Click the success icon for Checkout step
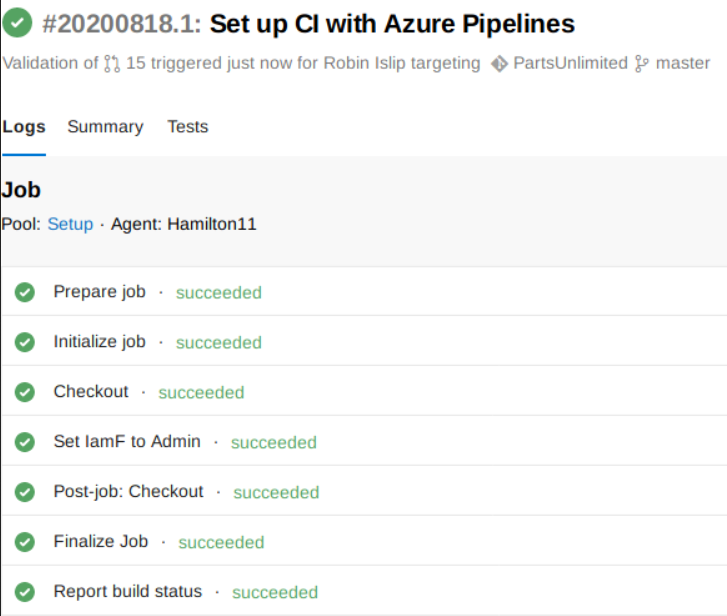Viewport: 727px width, 616px height. coord(25,392)
